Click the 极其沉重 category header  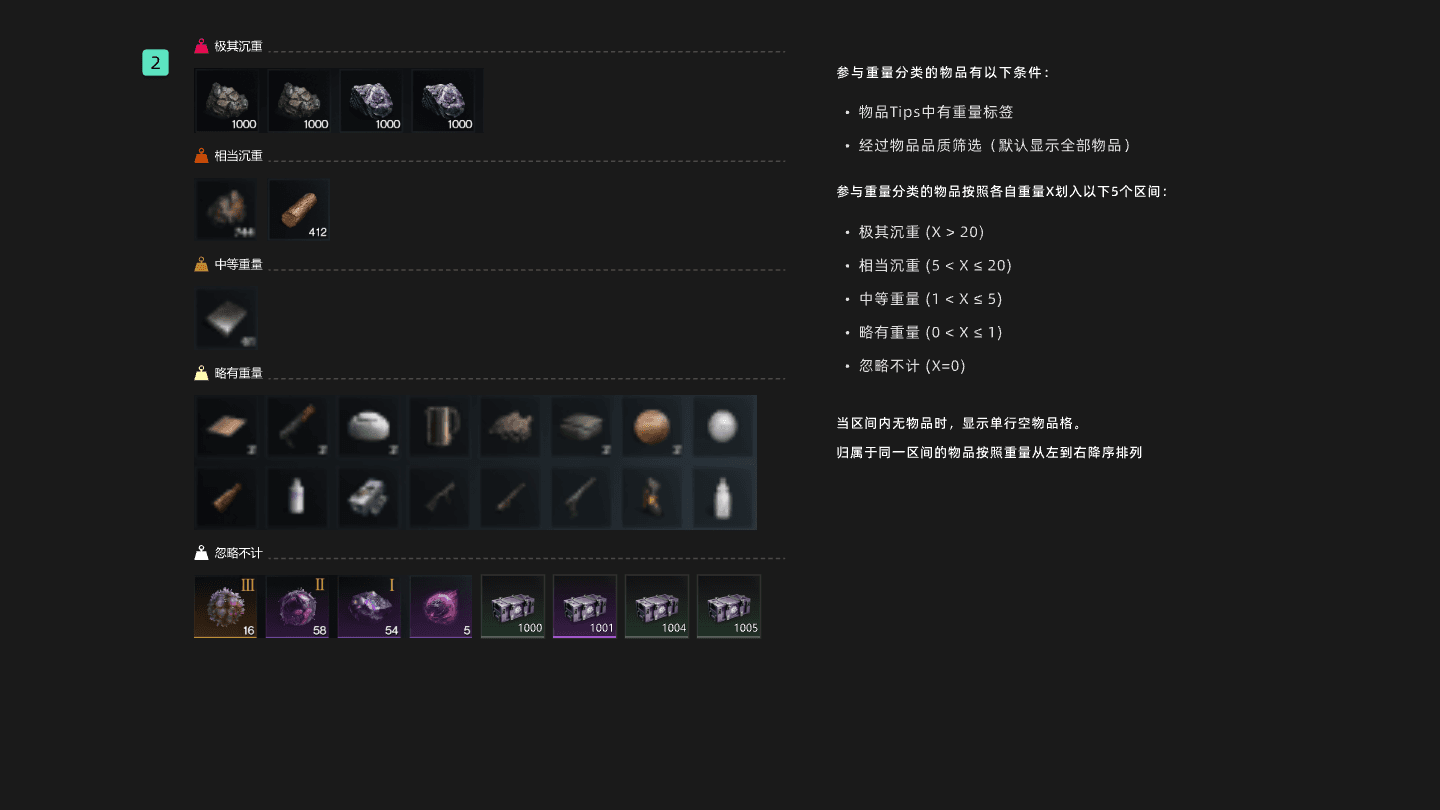(x=239, y=46)
